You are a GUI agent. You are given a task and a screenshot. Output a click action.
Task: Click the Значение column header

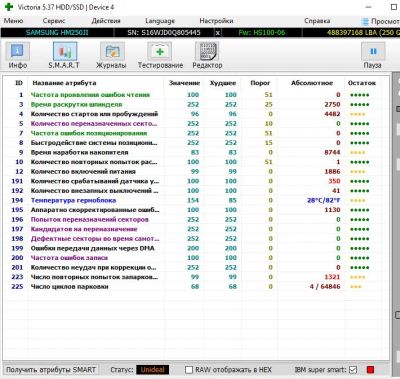(x=184, y=83)
